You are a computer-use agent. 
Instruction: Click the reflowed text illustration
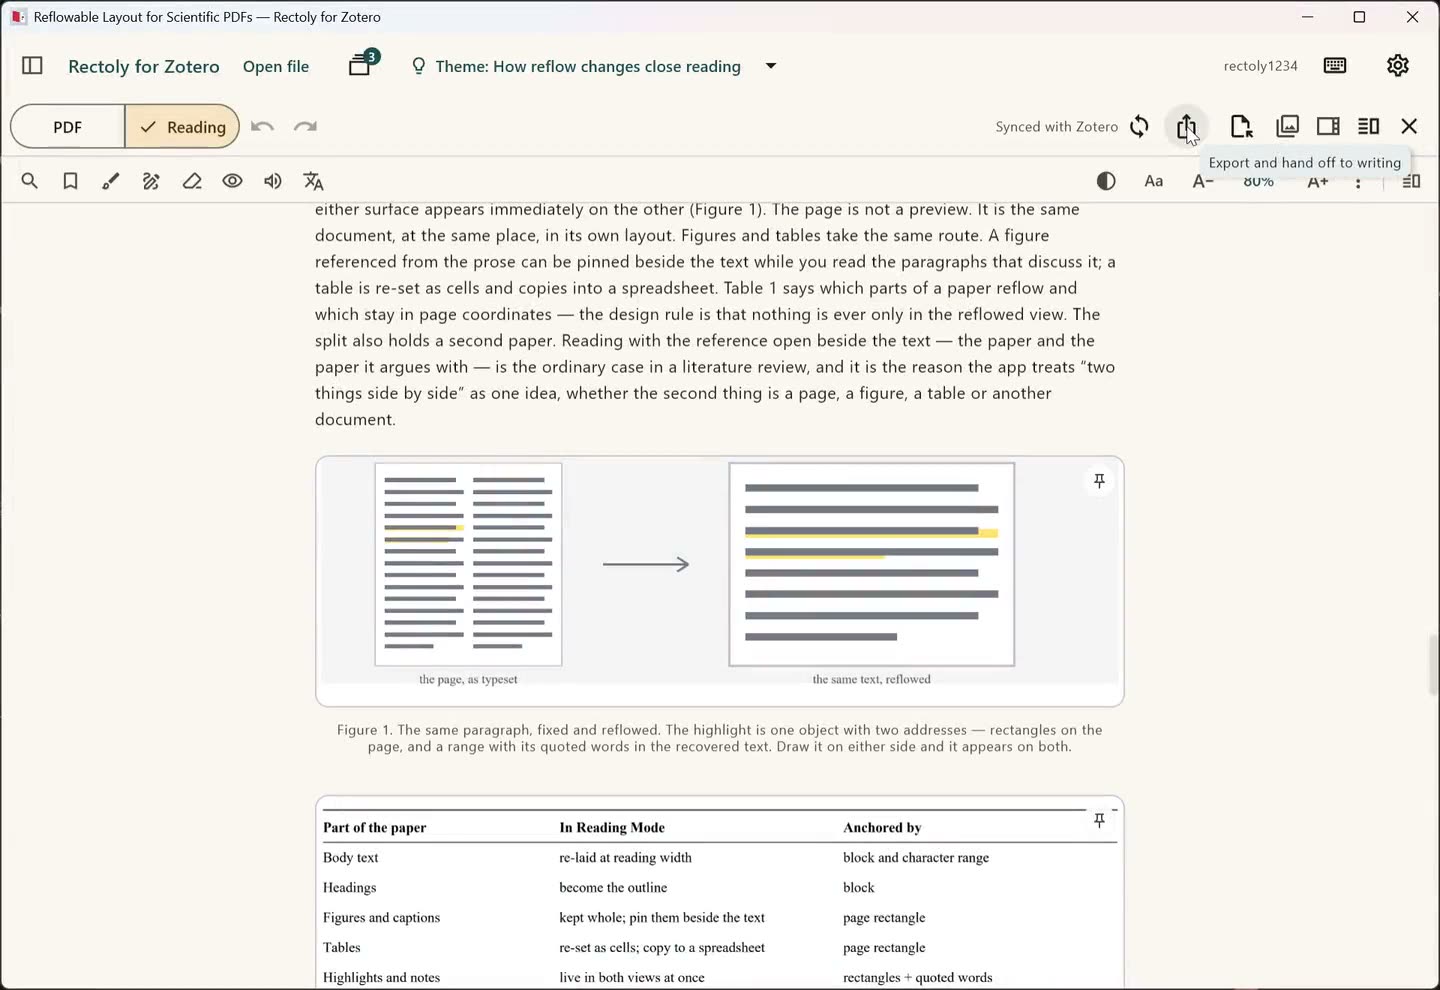tap(872, 564)
